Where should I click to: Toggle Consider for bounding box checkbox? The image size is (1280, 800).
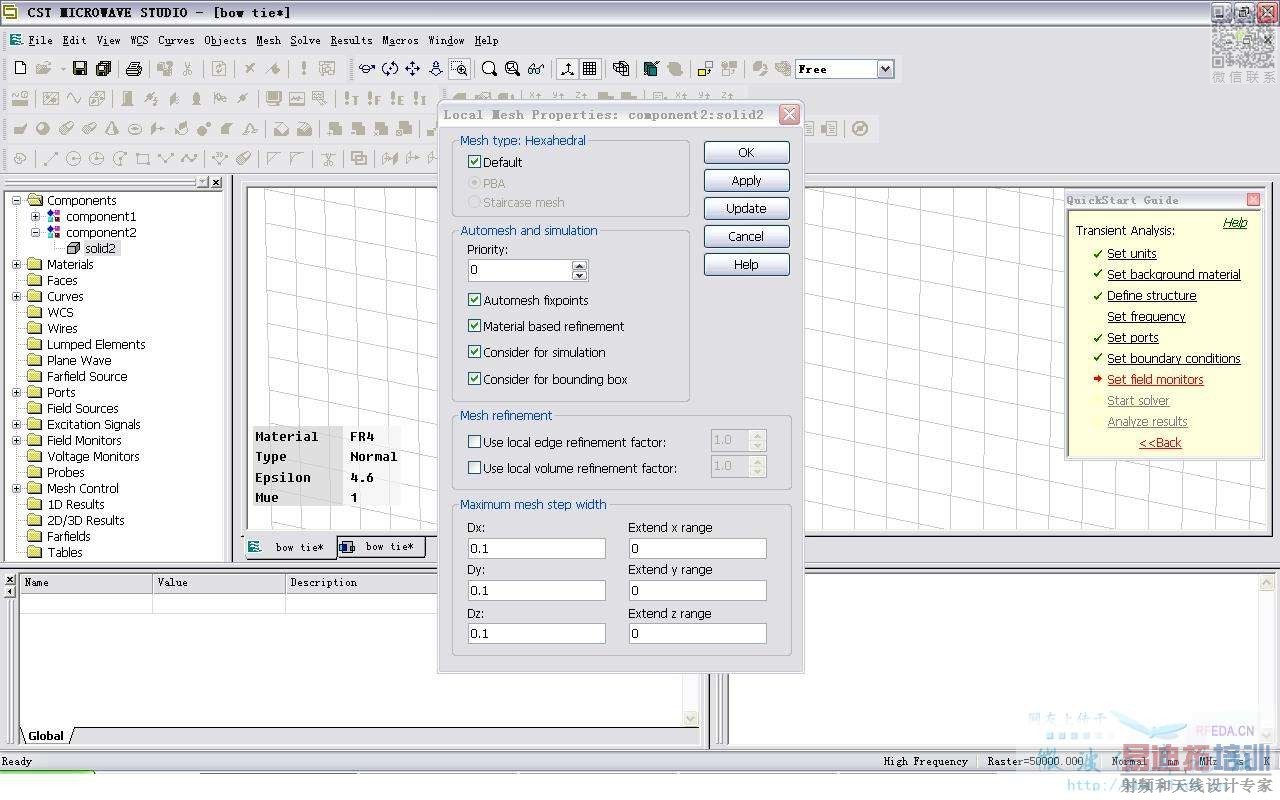[x=475, y=379]
